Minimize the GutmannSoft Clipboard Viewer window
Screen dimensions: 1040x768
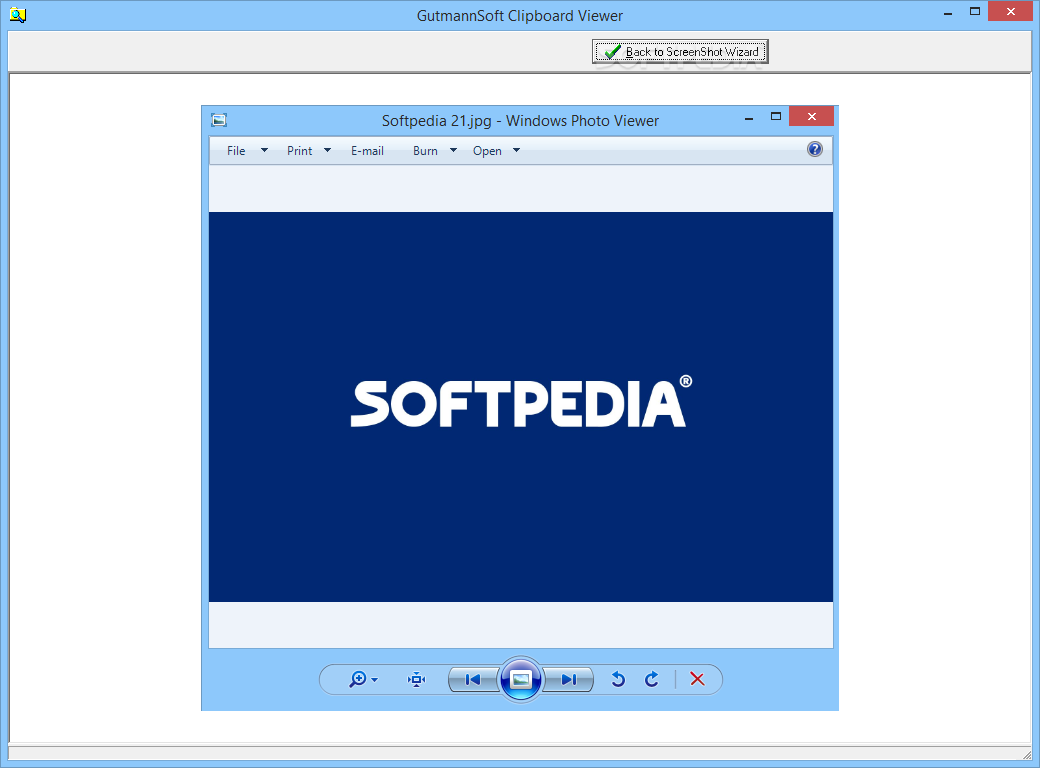point(948,13)
